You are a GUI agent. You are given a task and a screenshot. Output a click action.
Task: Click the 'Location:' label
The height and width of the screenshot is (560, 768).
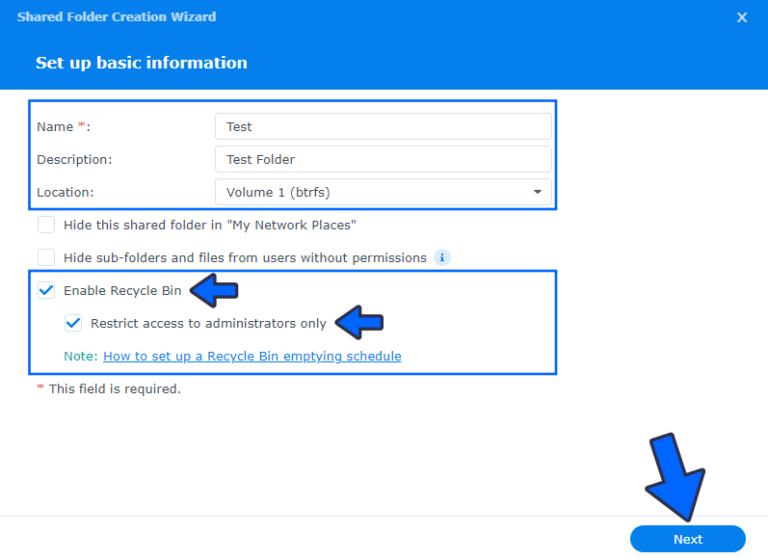[x=65, y=192]
